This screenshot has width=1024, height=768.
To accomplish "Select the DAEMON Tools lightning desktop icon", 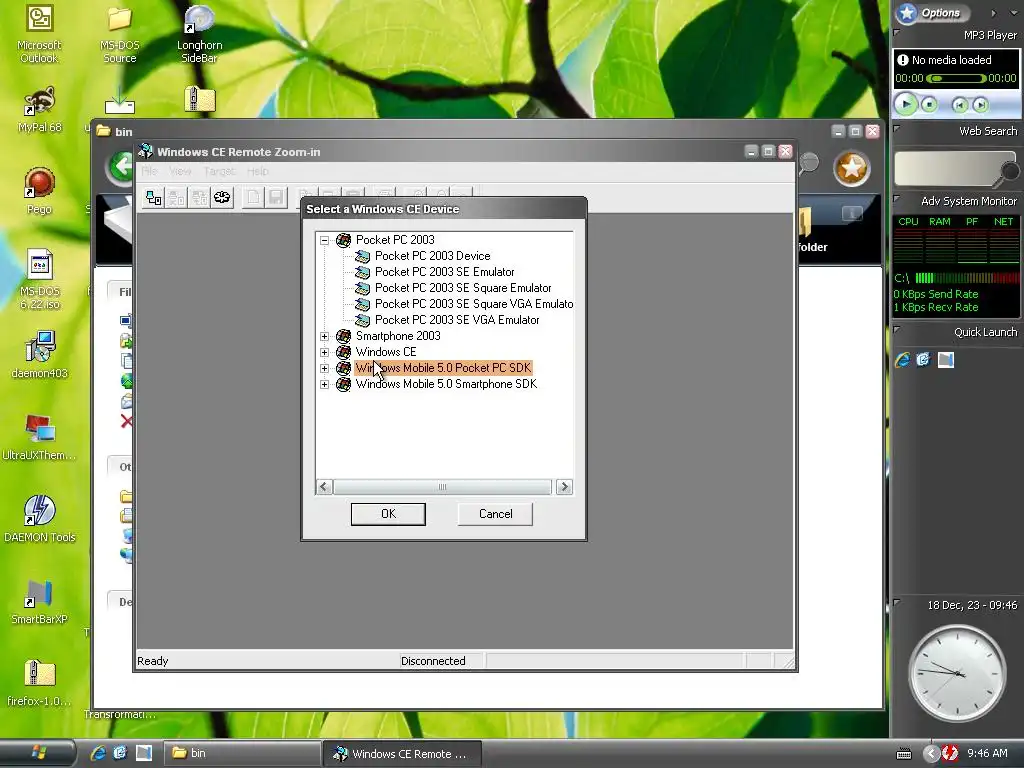I will click(x=39, y=519).
